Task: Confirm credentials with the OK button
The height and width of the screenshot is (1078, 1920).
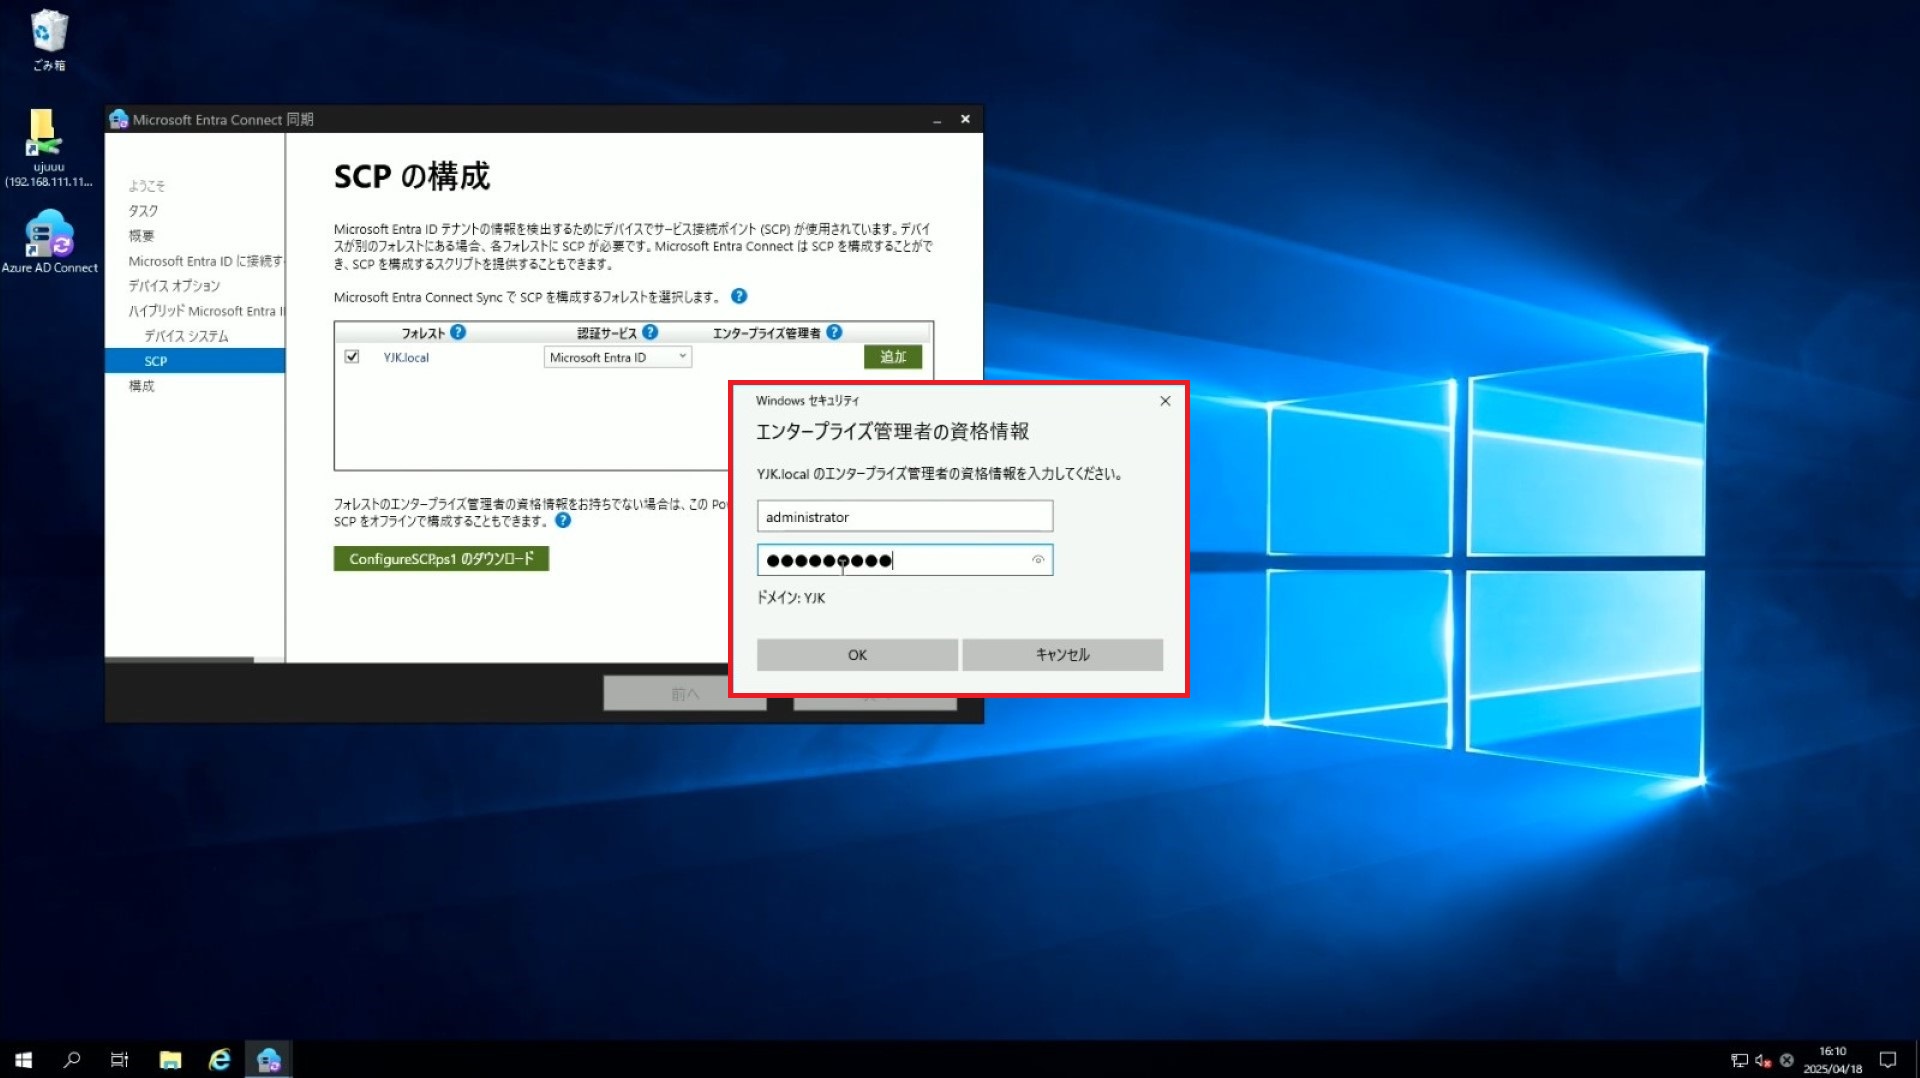Action: pyautogui.click(x=857, y=655)
